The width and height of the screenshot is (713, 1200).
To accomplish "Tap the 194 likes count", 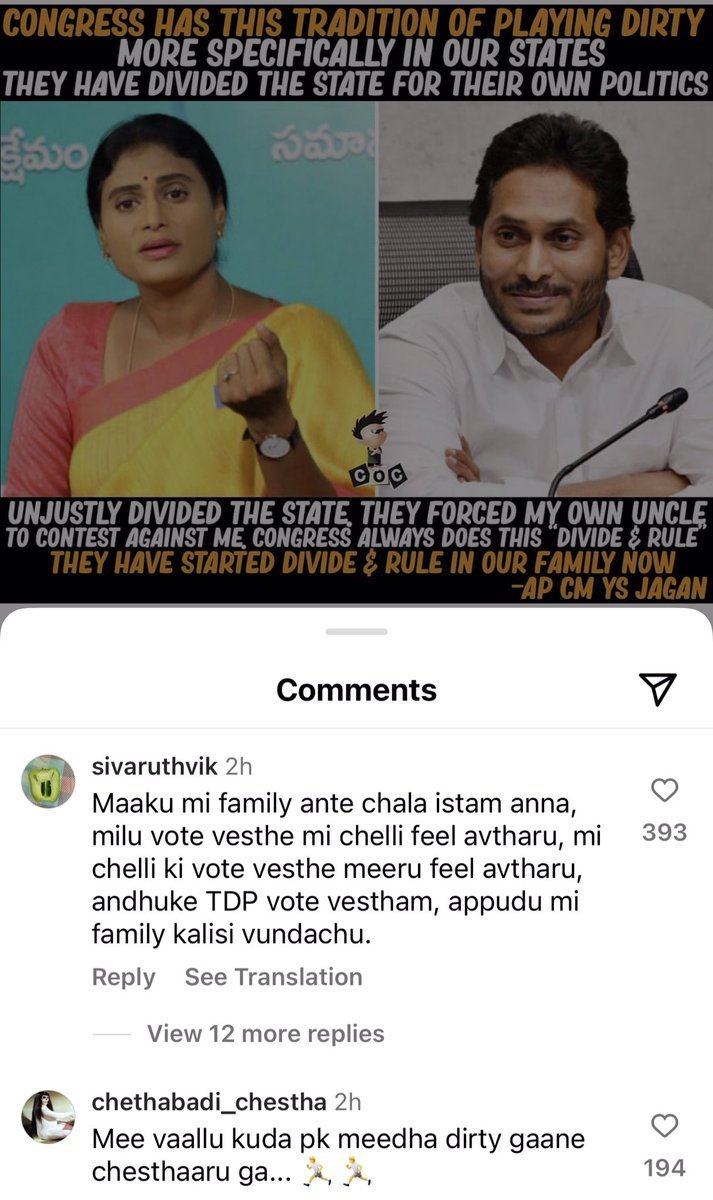I will click(x=665, y=1168).
